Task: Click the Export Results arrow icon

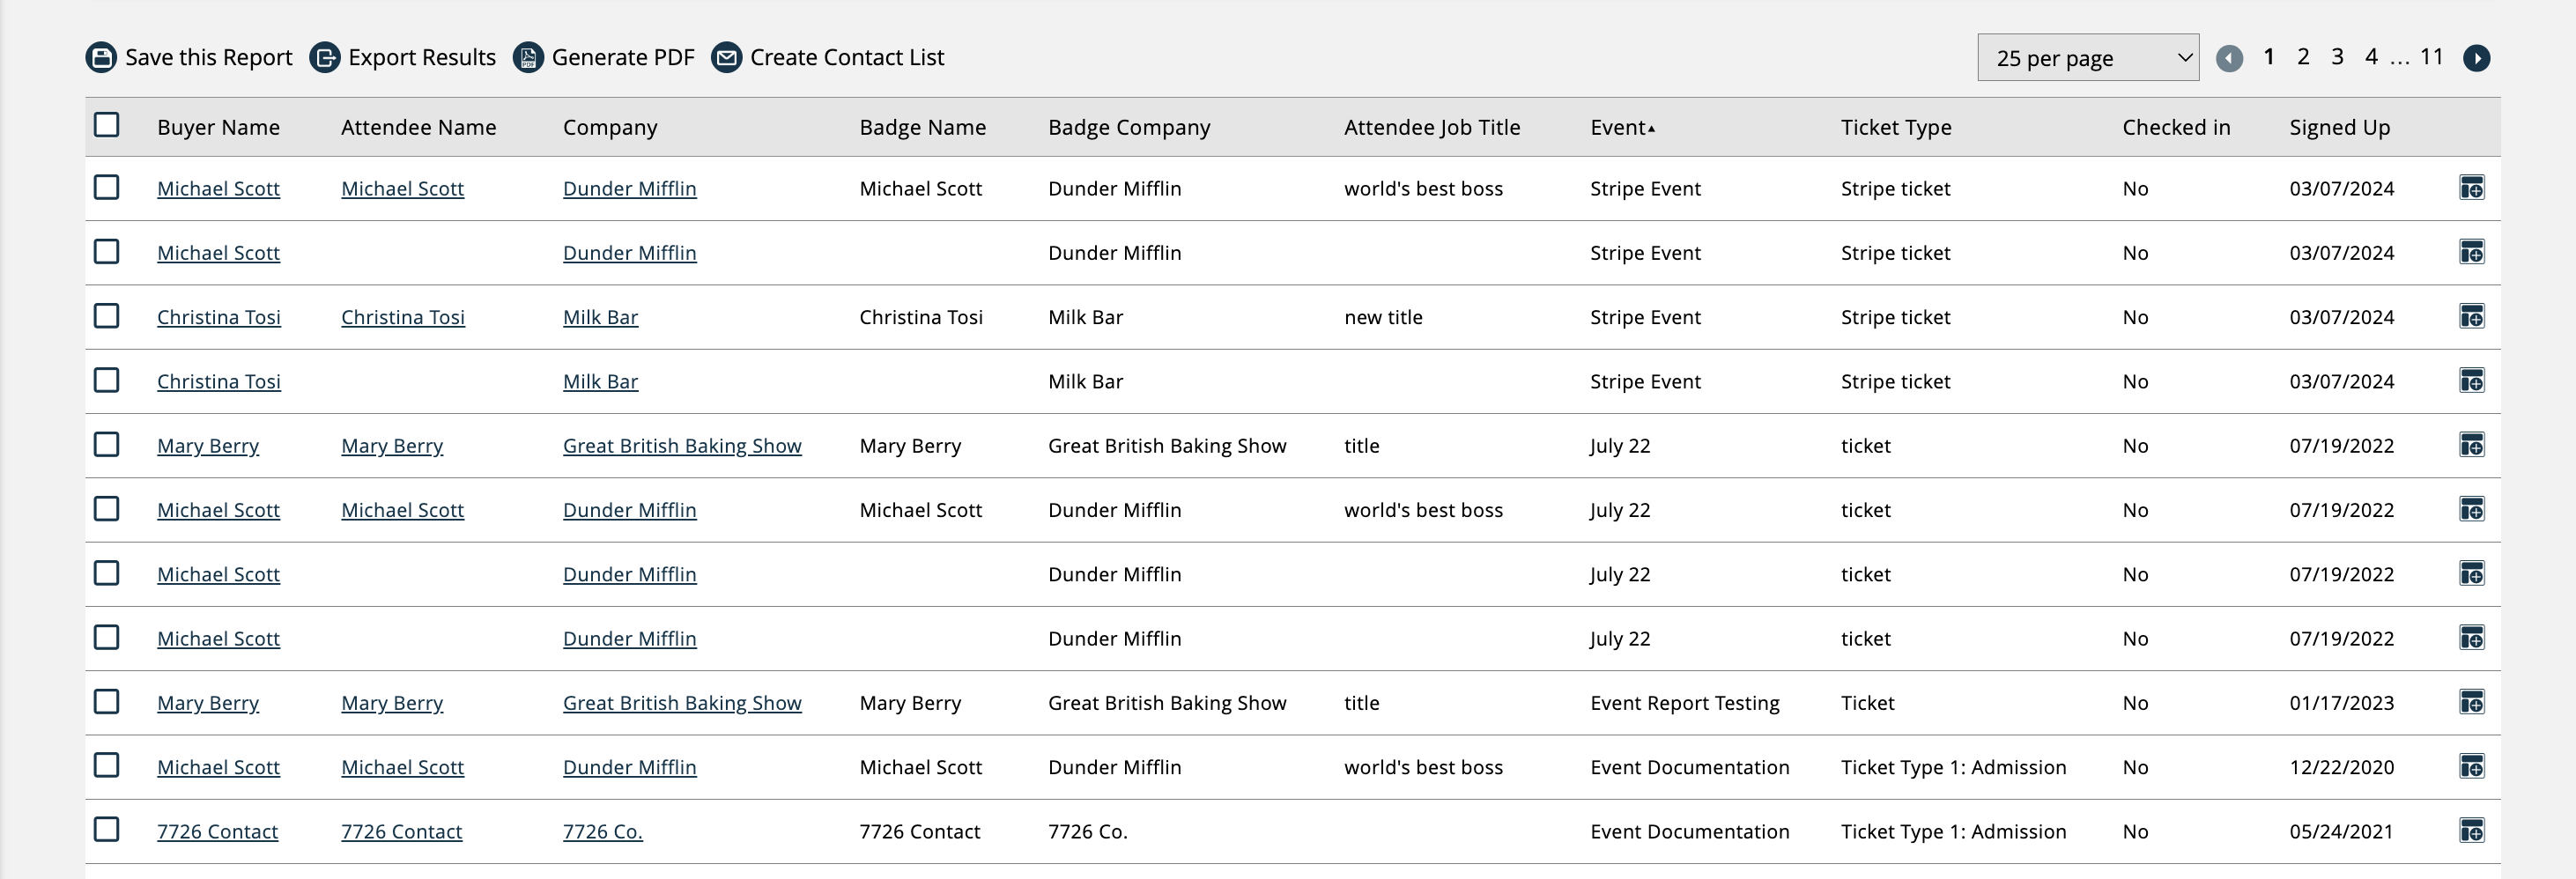Action: (x=325, y=57)
